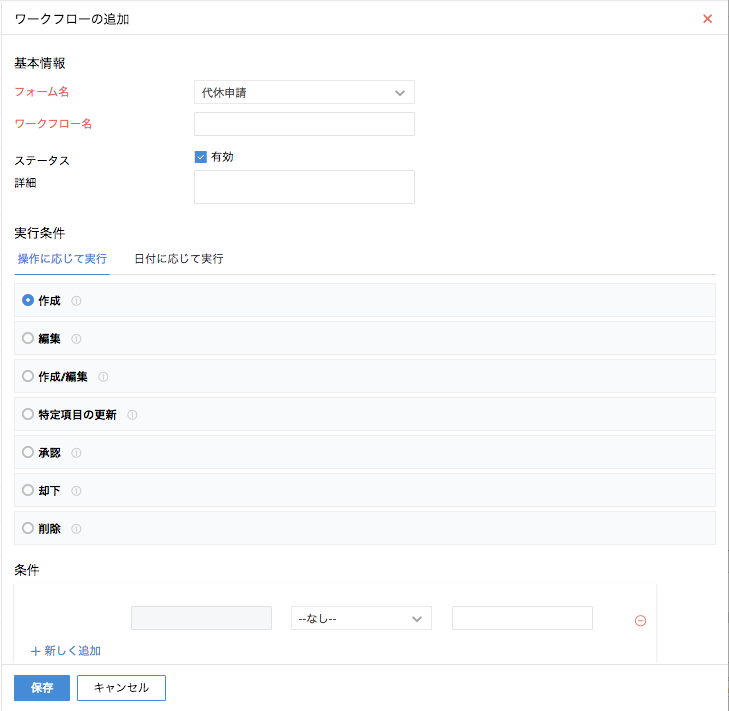Click the info icon beside 作成/編集
The width and height of the screenshot is (729, 711).
coord(103,377)
